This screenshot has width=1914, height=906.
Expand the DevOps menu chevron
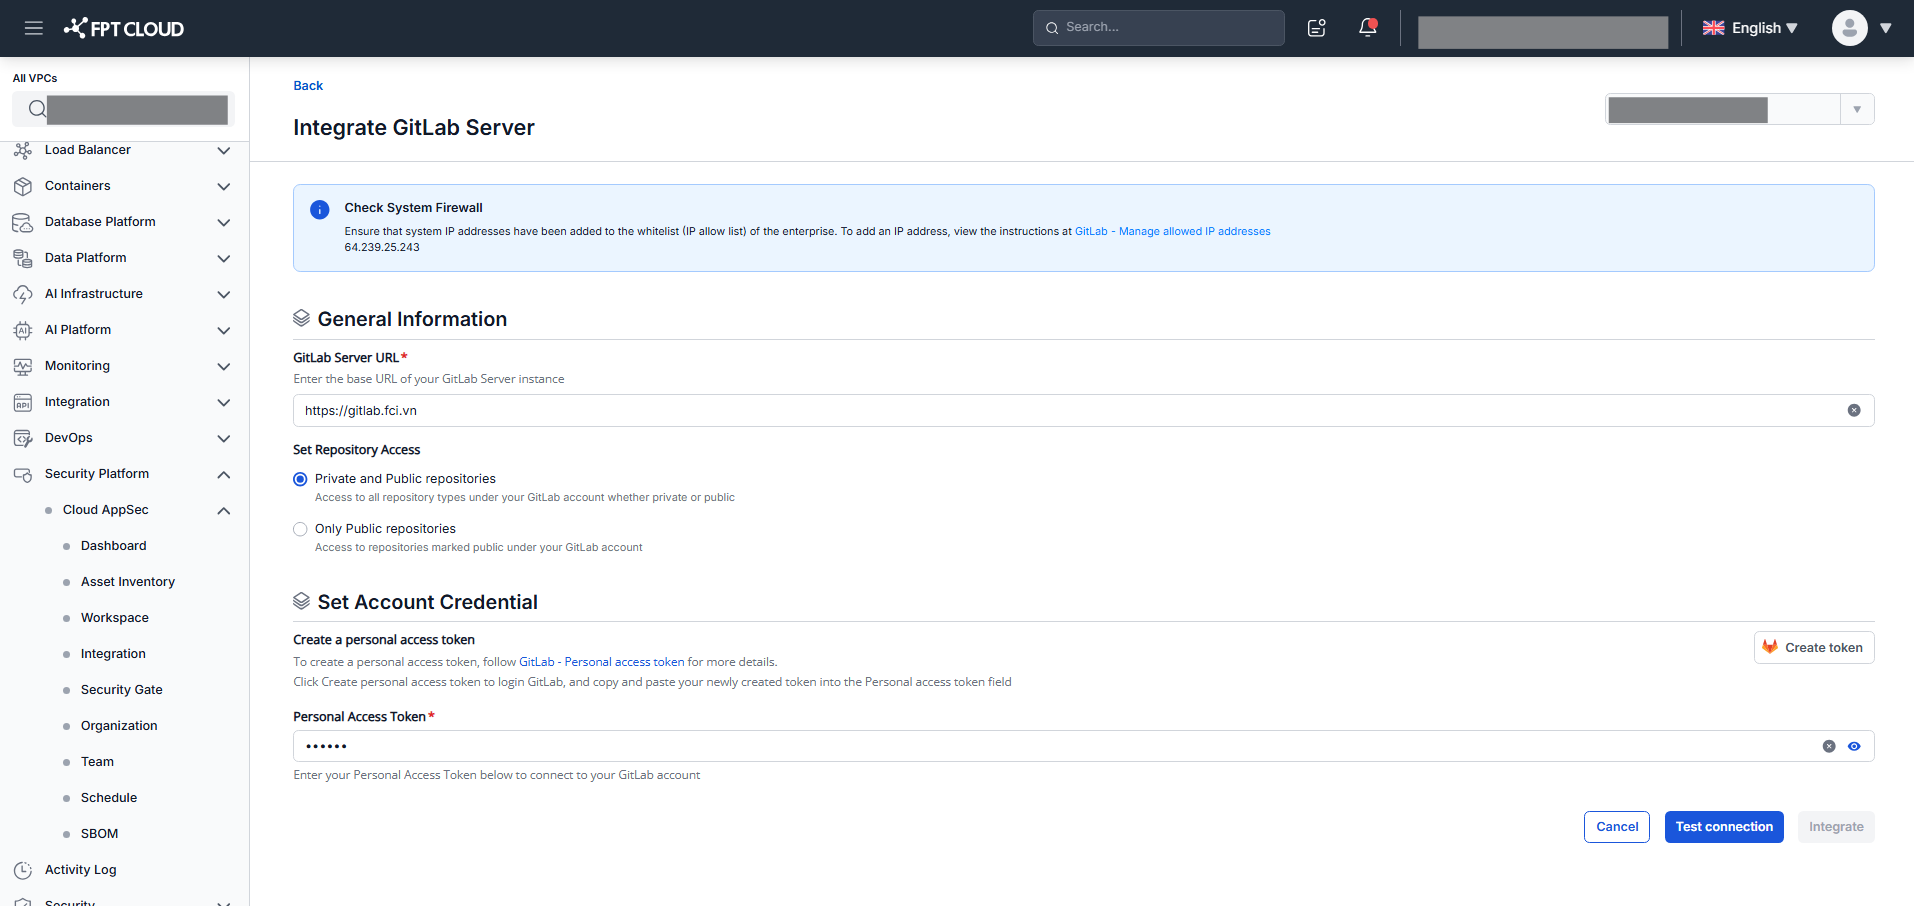pos(224,438)
